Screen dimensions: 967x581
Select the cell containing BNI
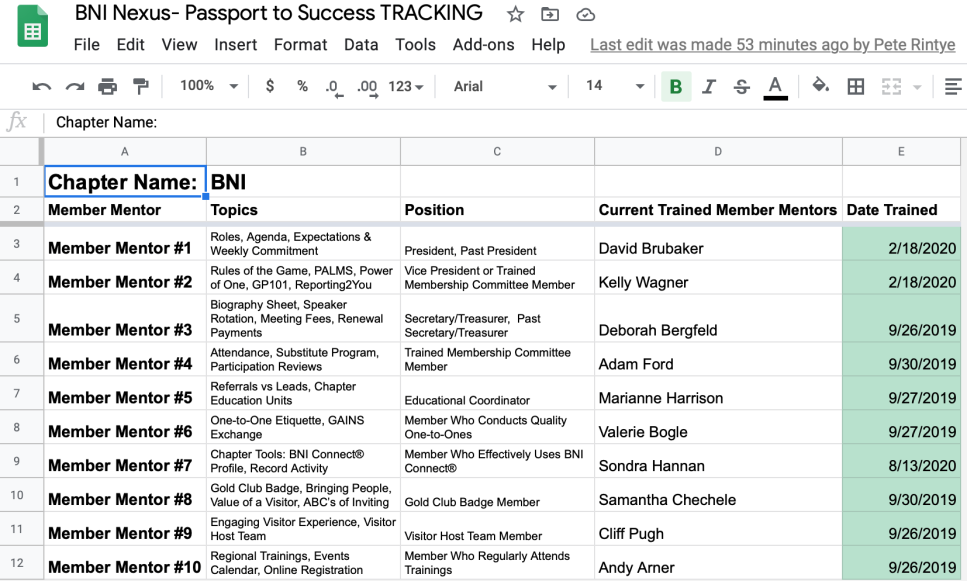click(x=303, y=181)
